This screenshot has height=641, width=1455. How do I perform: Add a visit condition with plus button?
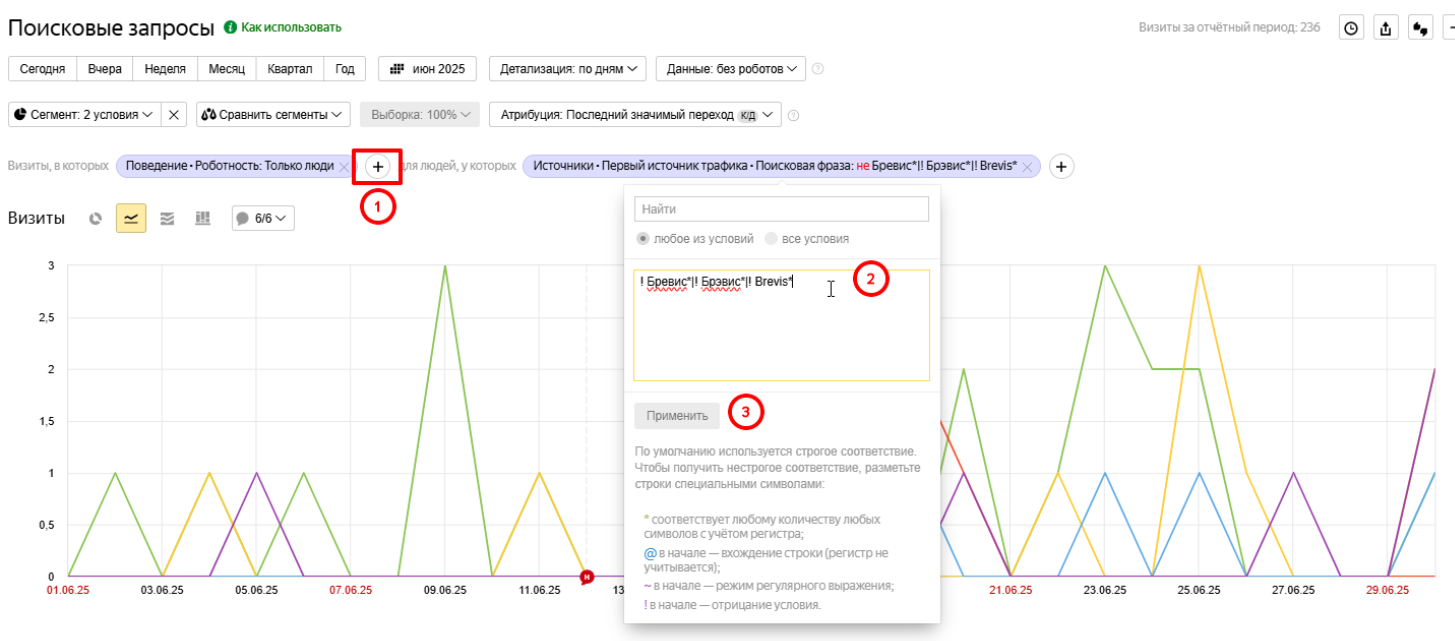pos(378,166)
